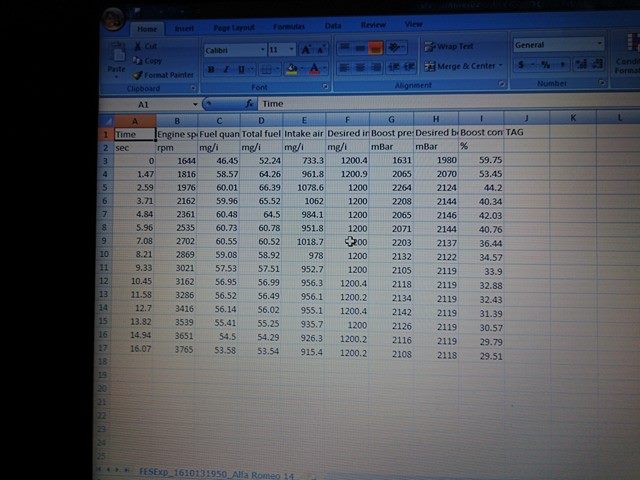Apply Percent Style format

click(545, 64)
